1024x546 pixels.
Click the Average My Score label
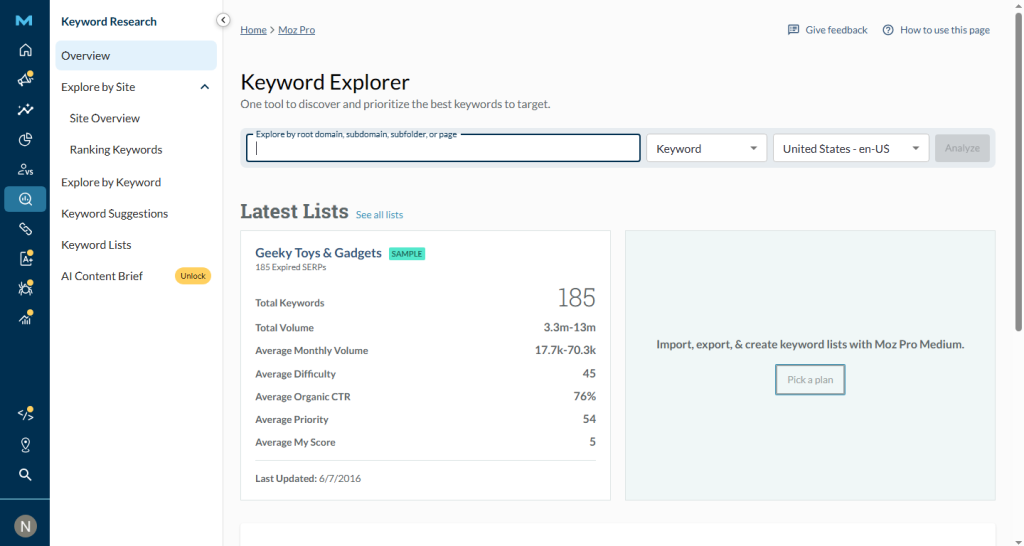pyautogui.click(x=295, y=442)
